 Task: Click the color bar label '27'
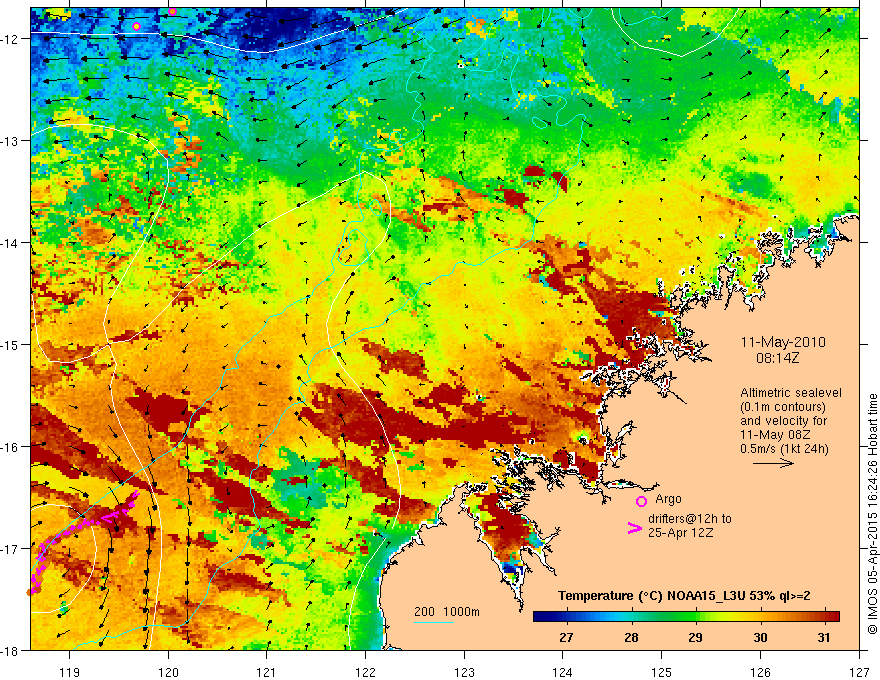(566, 637)
